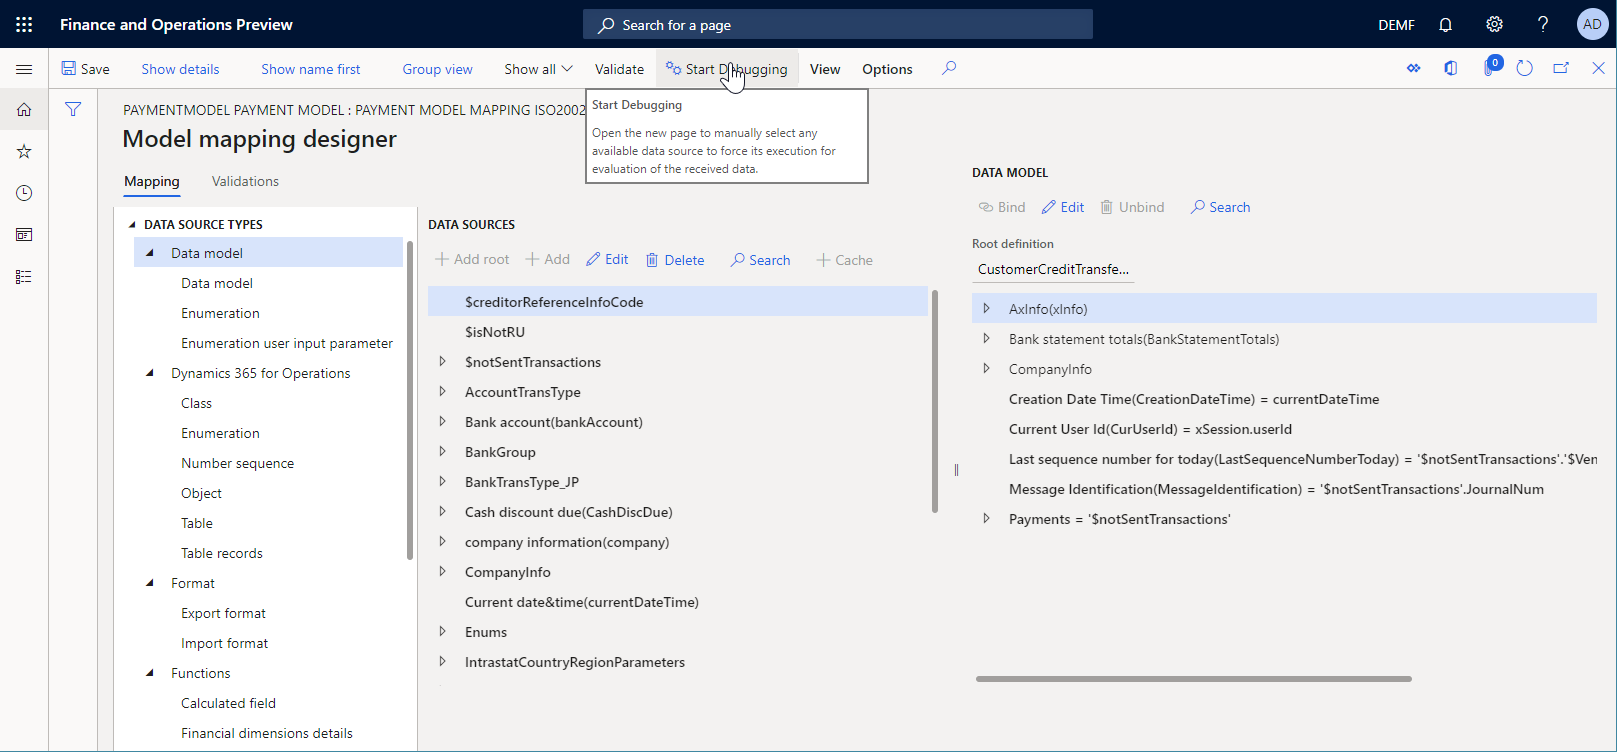
Task: Click the toolbar search magnifier icon
Action: [949, 68]
